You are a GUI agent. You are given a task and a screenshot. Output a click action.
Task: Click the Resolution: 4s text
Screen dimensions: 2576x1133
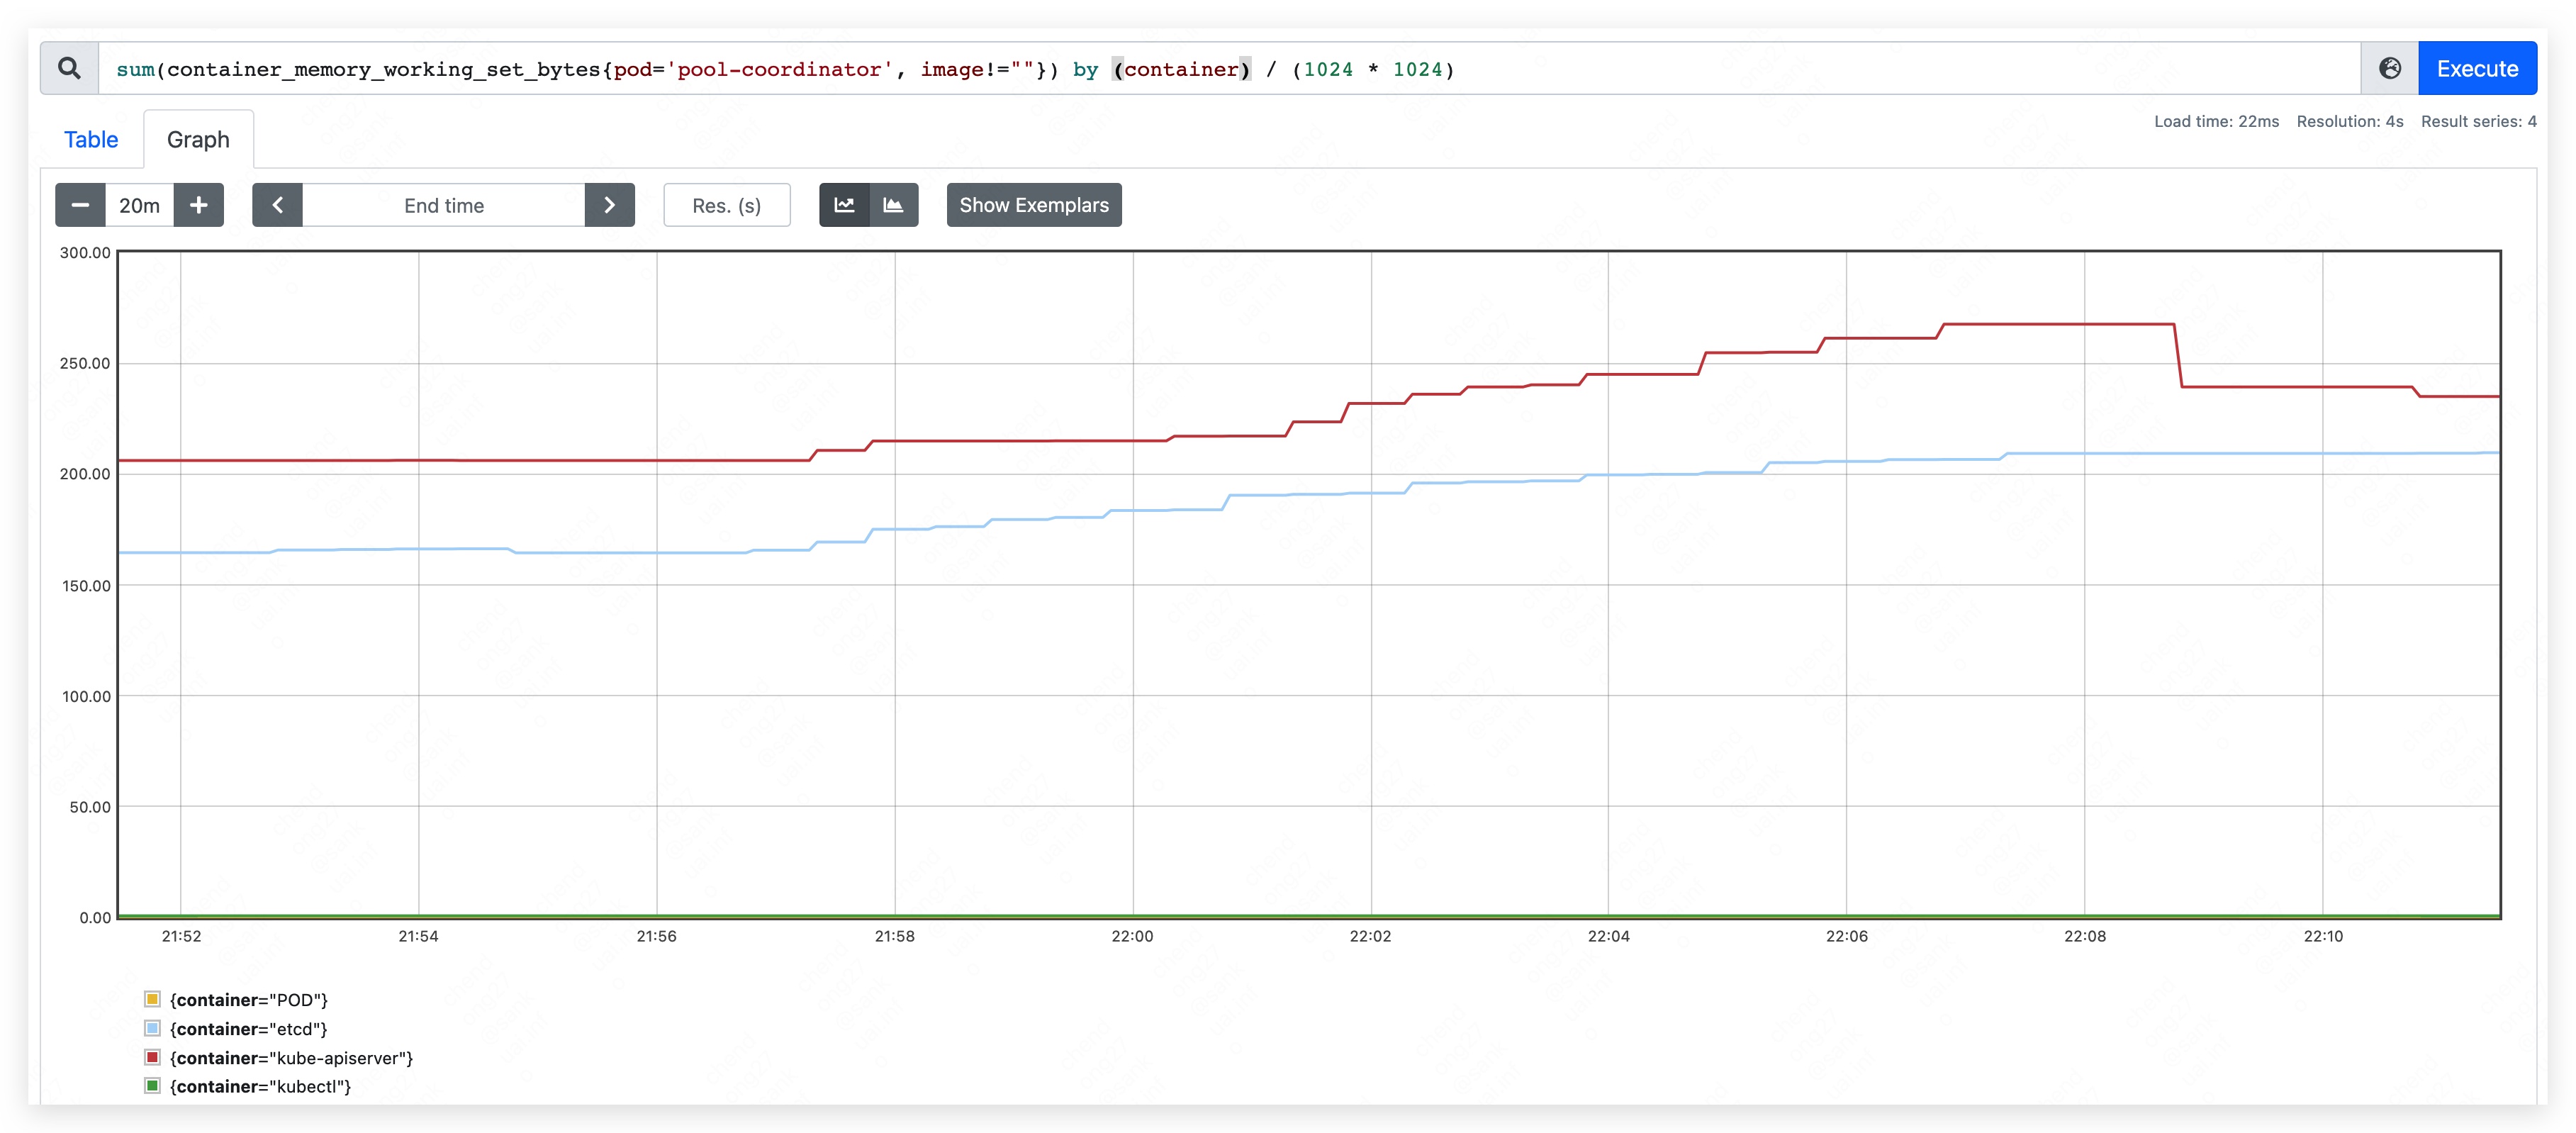(2349, 121)
